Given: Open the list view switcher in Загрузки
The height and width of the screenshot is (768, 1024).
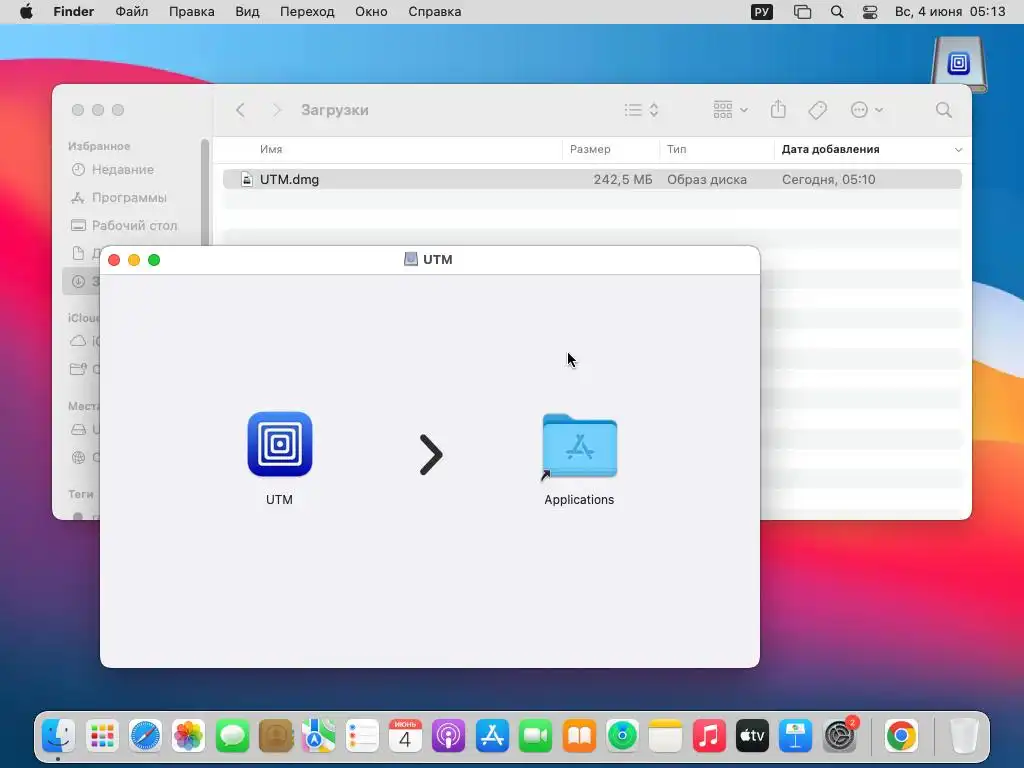Looking at the screenshot, I should click(641, 110).
